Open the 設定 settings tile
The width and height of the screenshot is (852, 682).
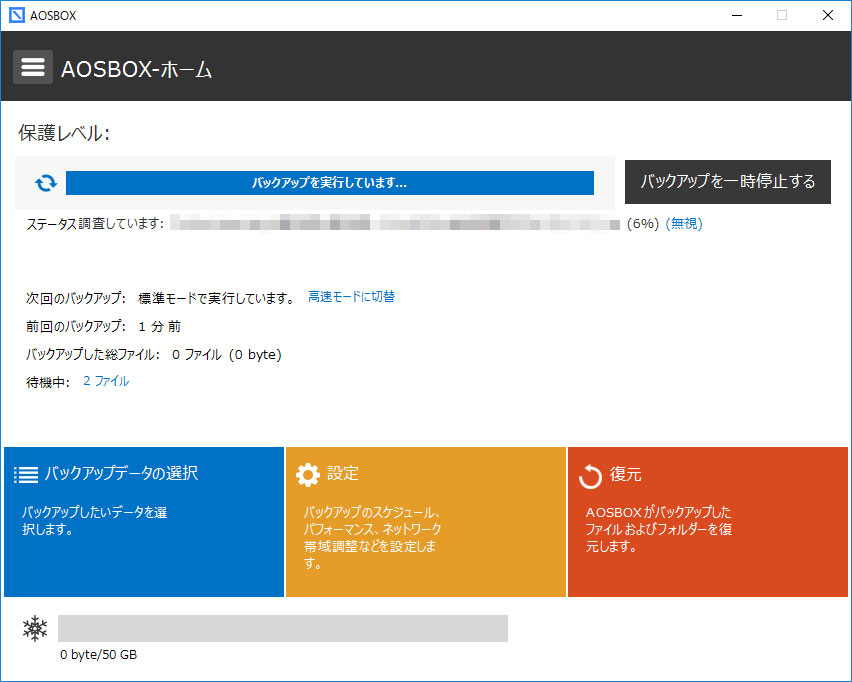click(x=426, y=522)
